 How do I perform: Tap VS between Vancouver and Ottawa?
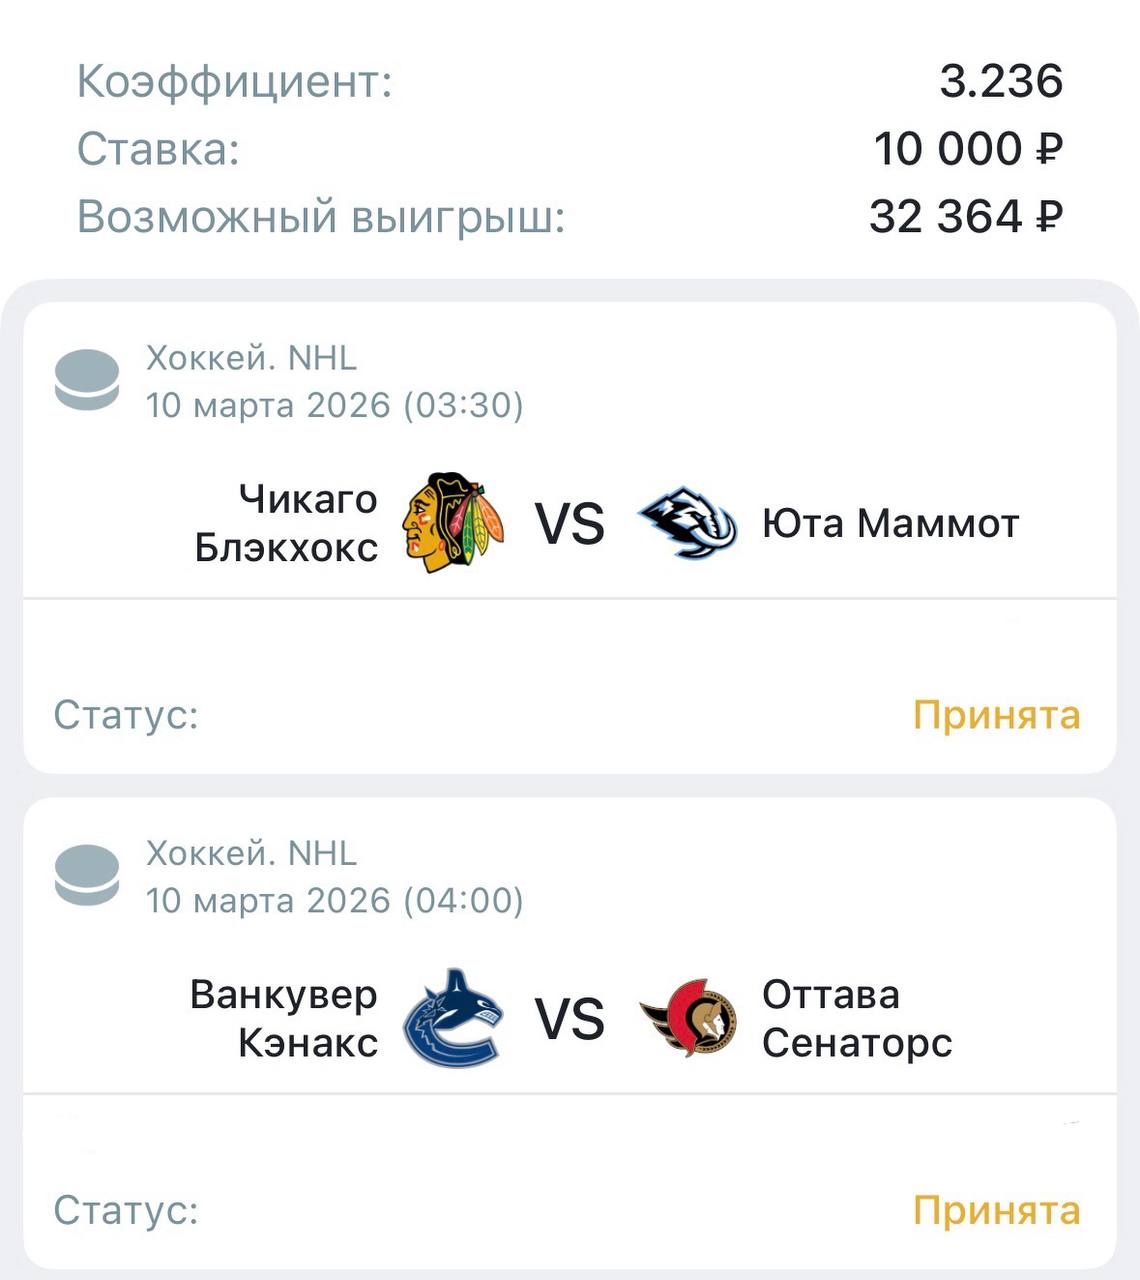pos(570,1018)
